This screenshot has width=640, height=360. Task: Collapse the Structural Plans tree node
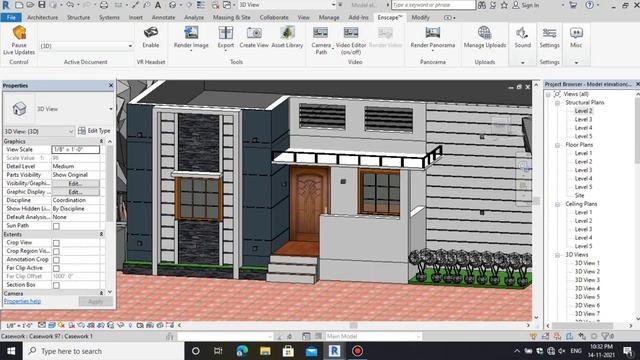point(557,103)
